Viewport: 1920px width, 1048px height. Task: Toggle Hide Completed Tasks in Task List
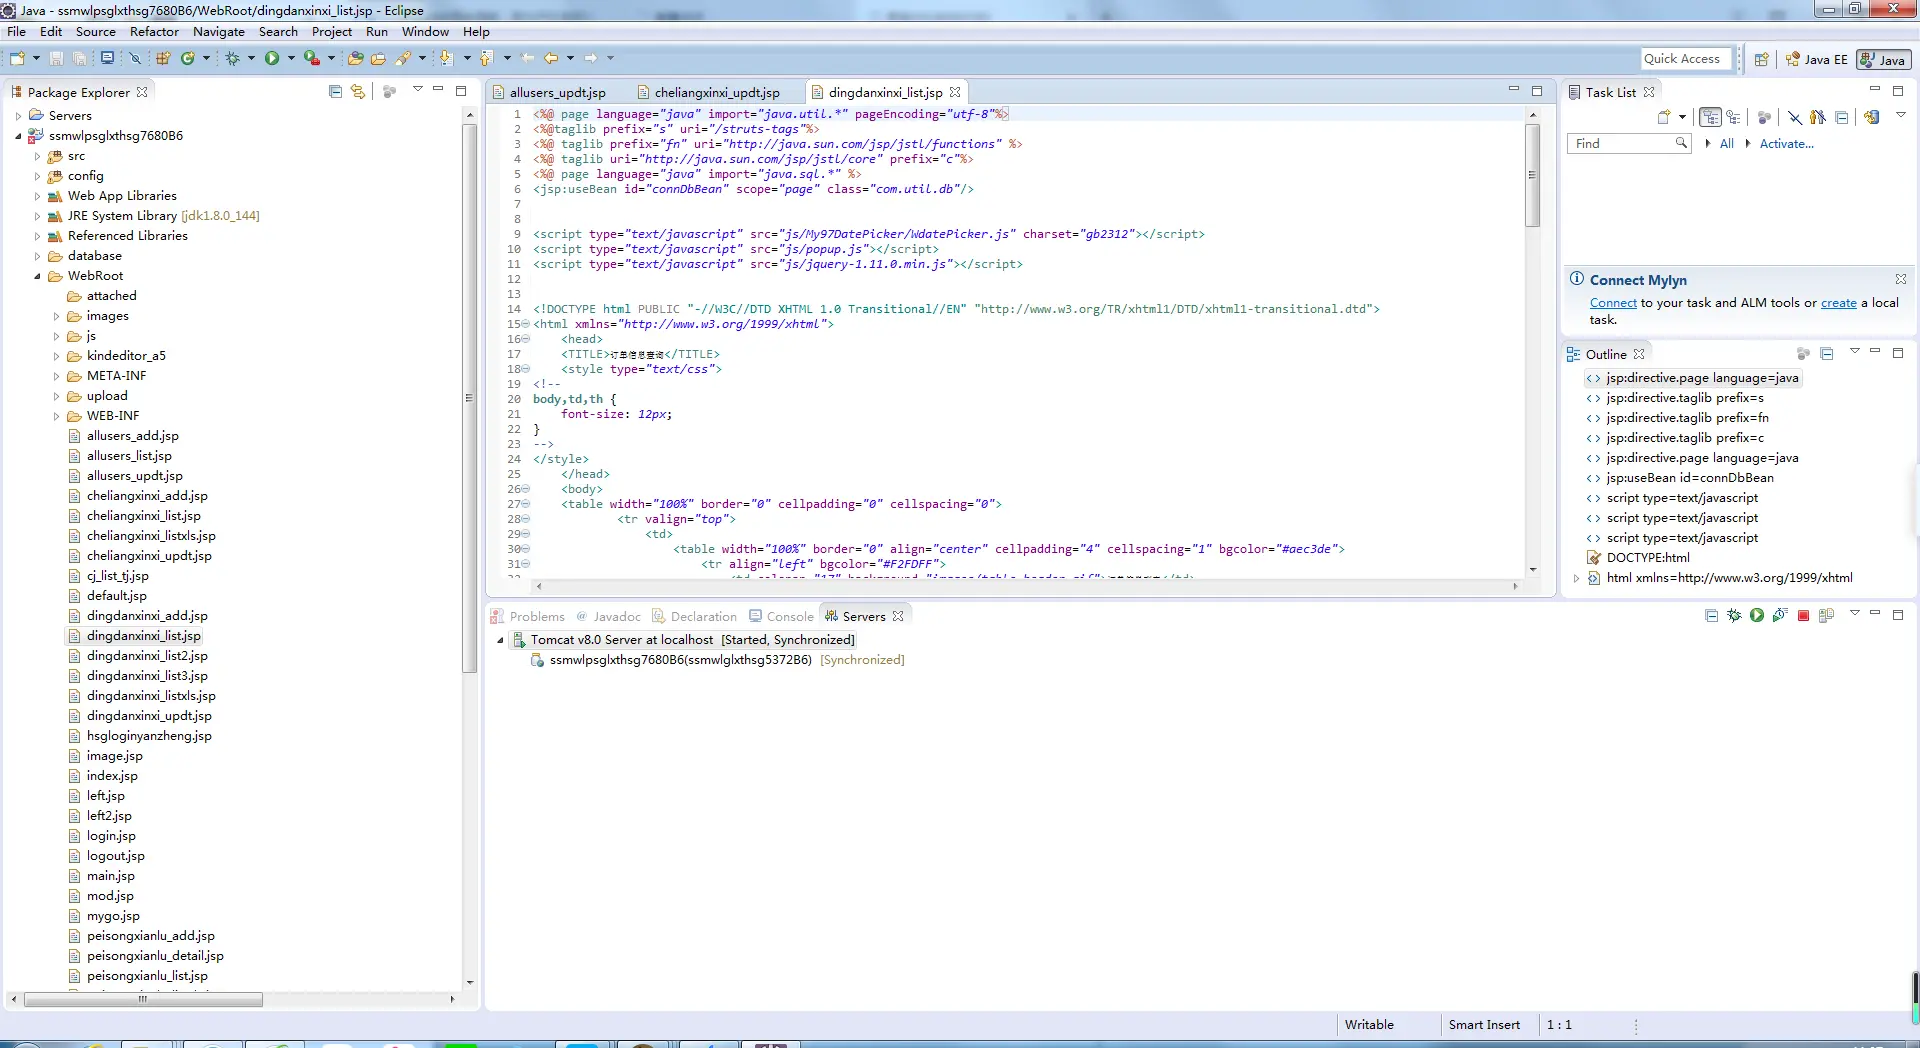[x=1795, y=117]
